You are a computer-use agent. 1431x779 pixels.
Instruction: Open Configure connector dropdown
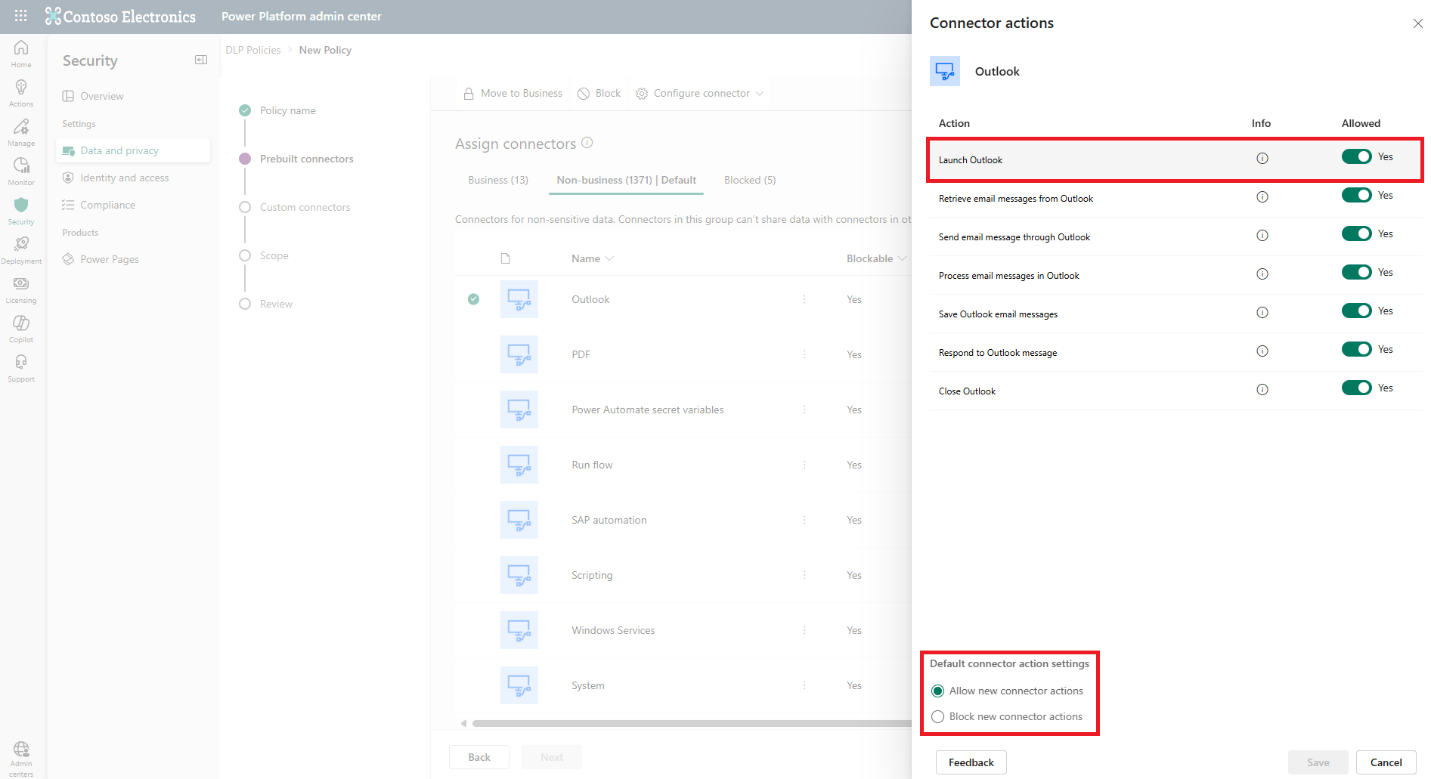pyautogui.click(x=700, y=93)
